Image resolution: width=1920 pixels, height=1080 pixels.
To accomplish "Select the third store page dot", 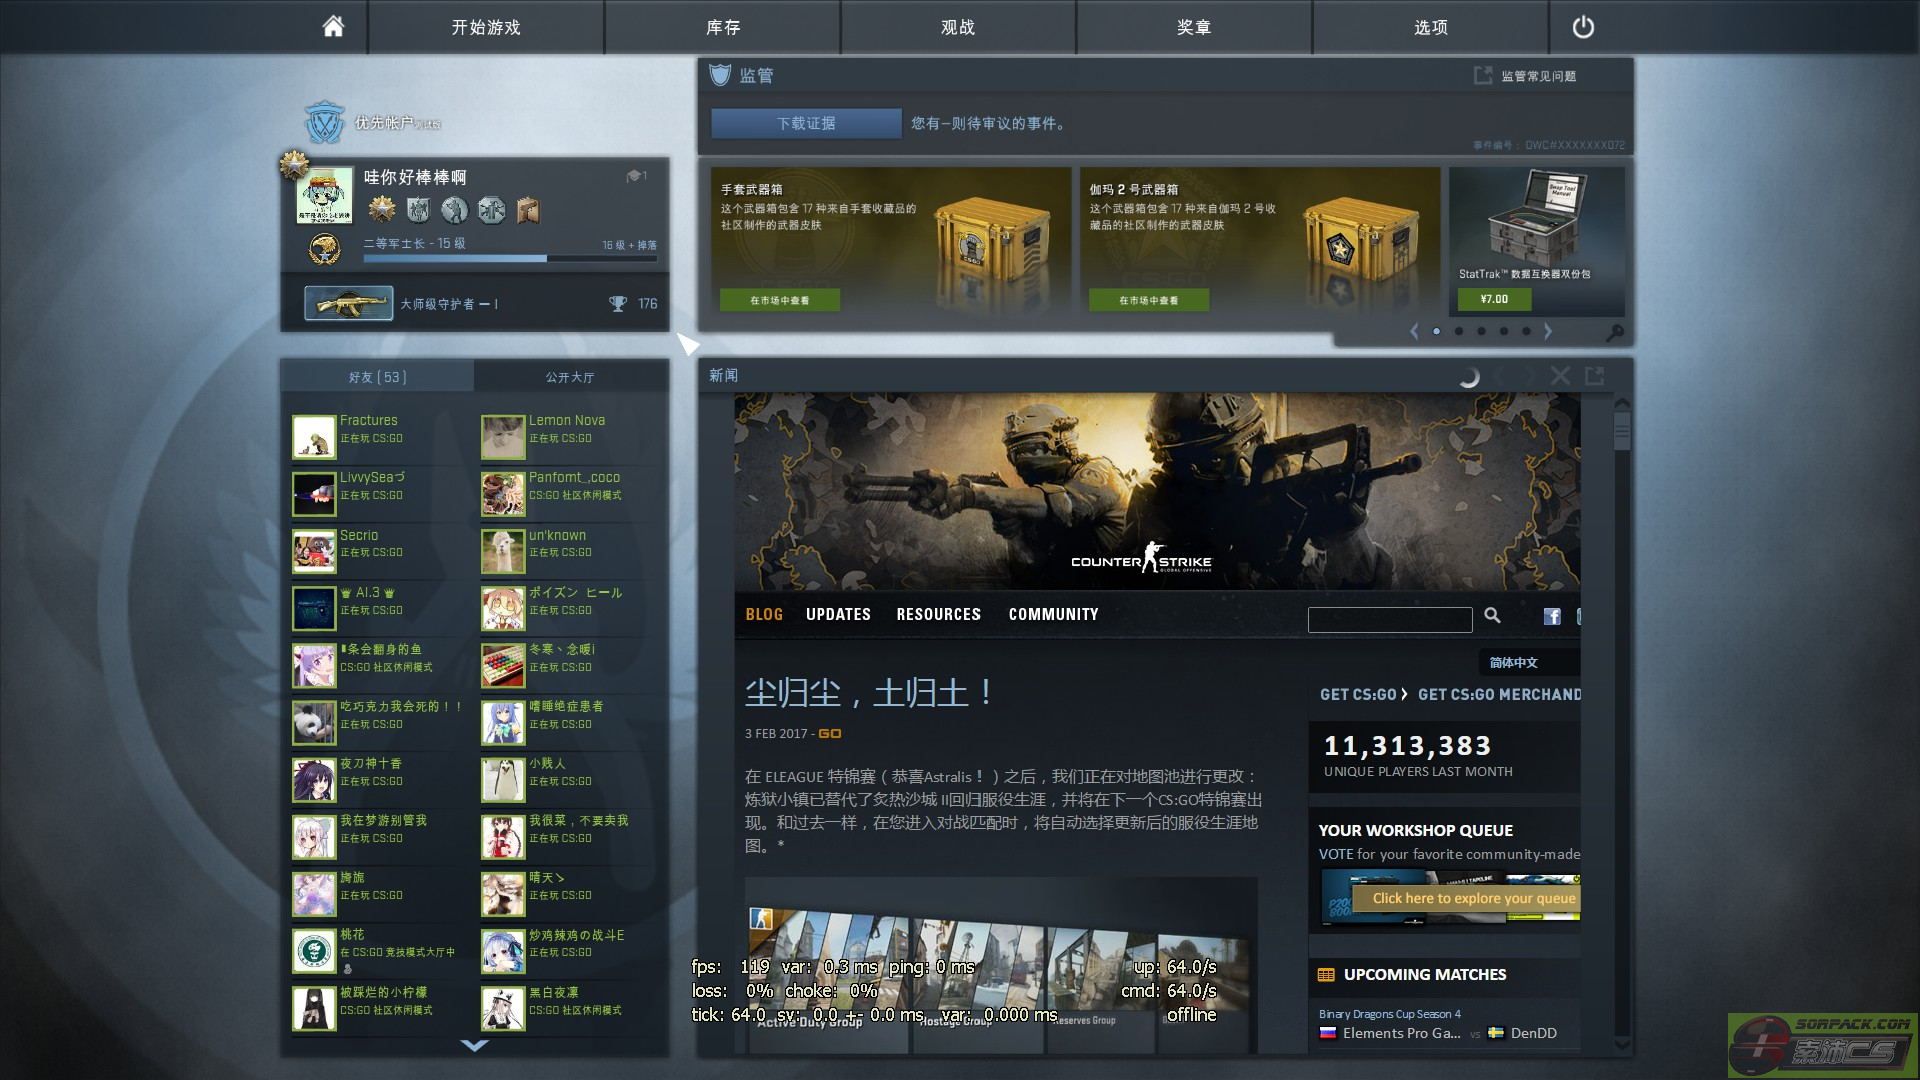I will coord(1481,331).
